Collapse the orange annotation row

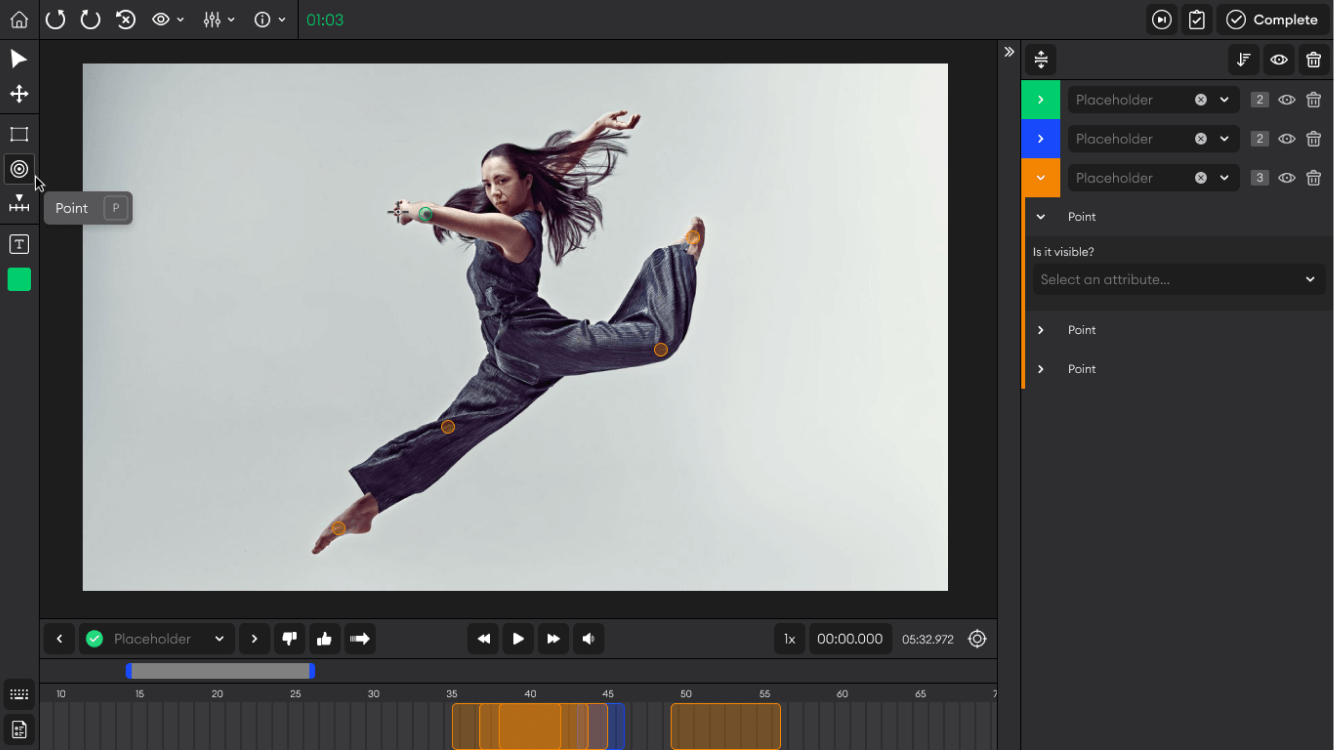tap(1041, 178)
